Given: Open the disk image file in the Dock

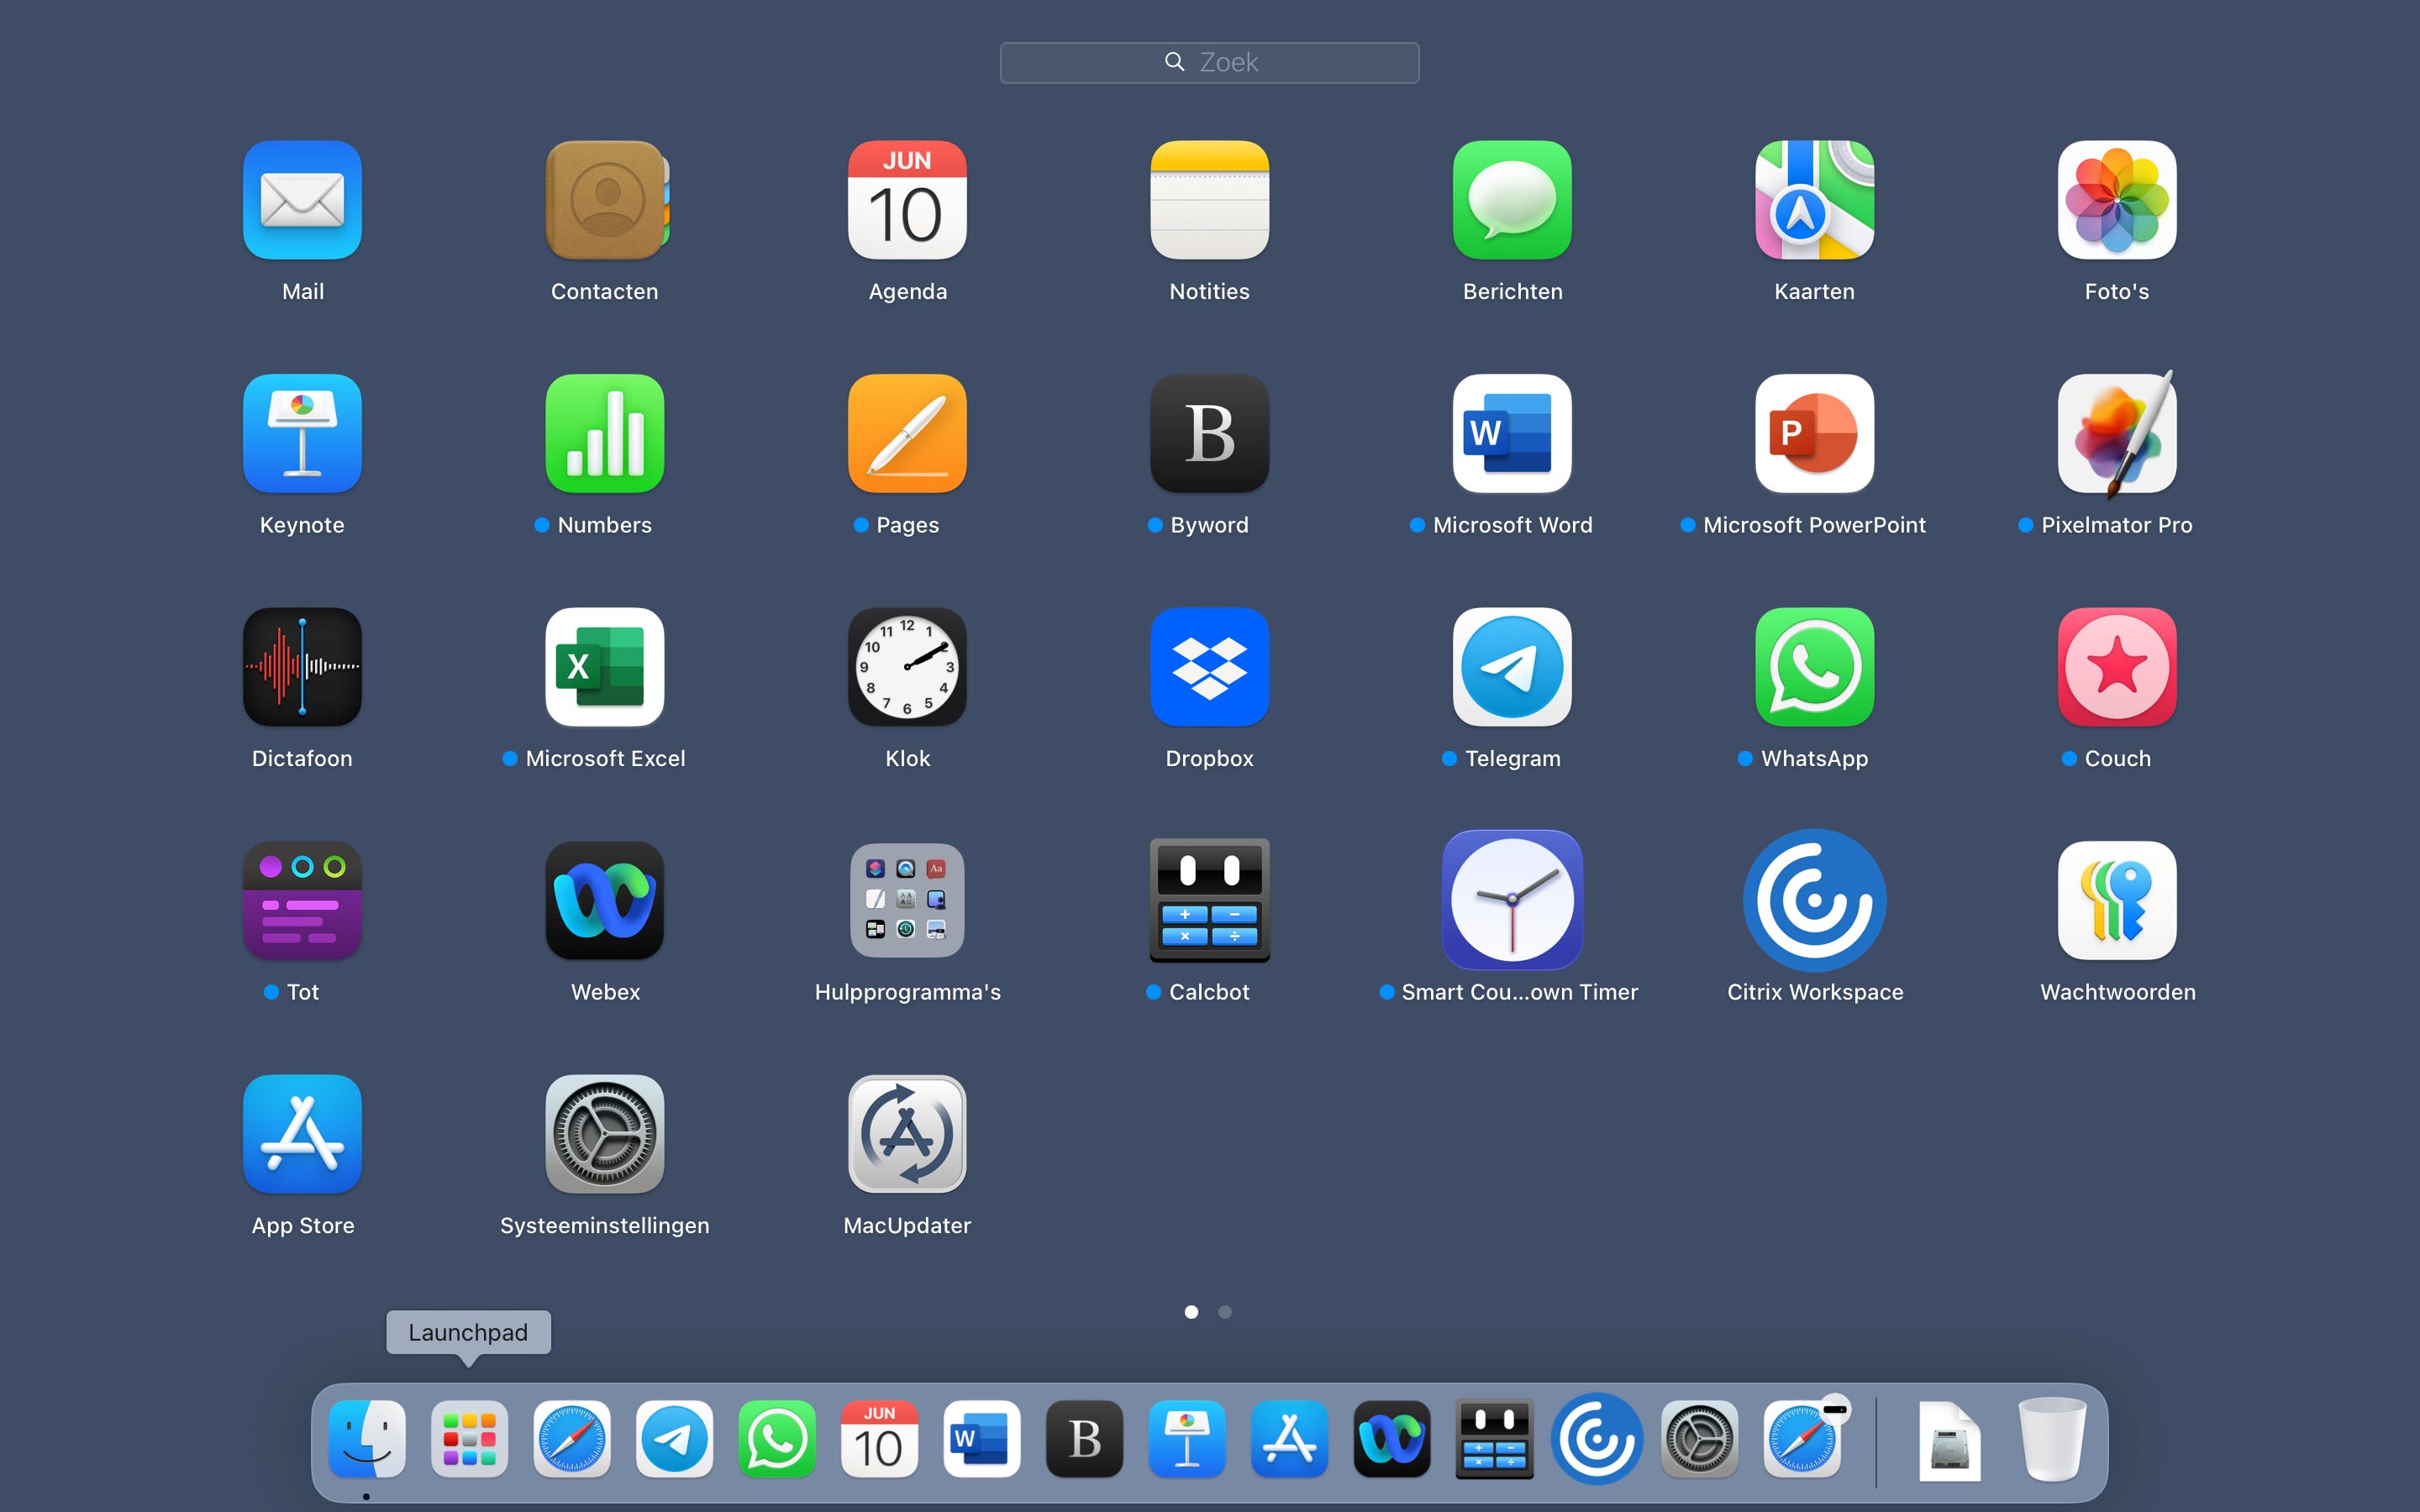Looking at the screenshot, I should pos(1949,1441).
